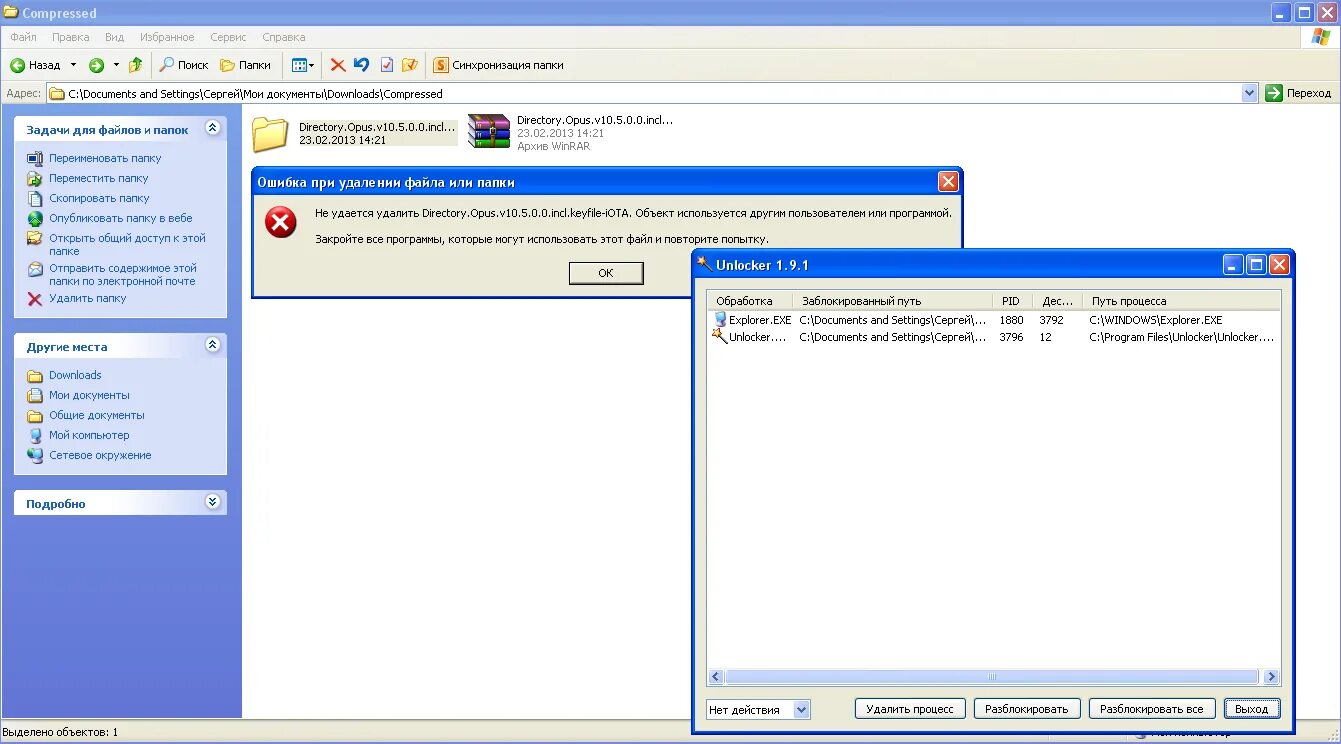Click the folder options icon
The image size is (1341, 744).
[x=410, y=65]
